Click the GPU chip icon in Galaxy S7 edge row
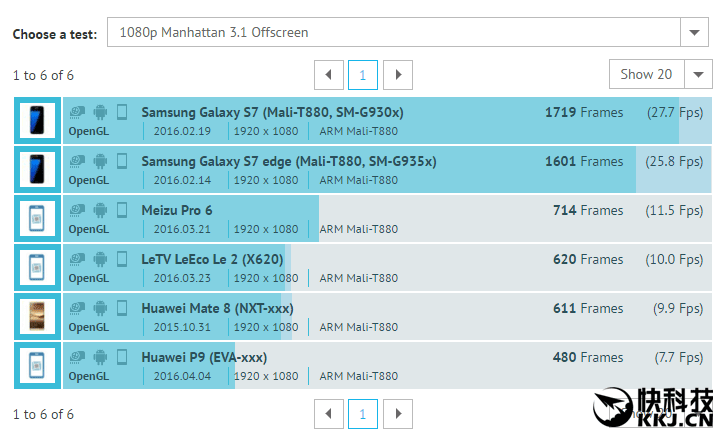The width and height of the screenshot is (723, 437). 77,161
